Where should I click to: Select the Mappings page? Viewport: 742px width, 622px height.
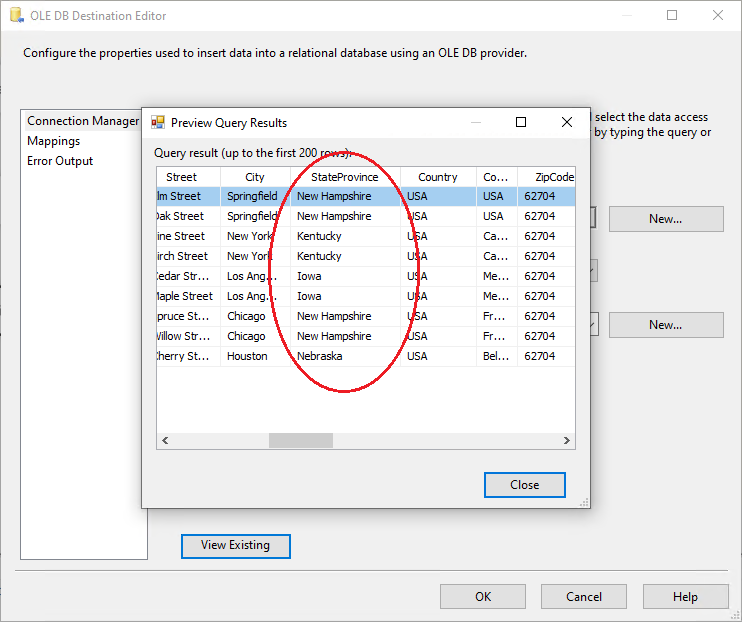tap(54, 141)
